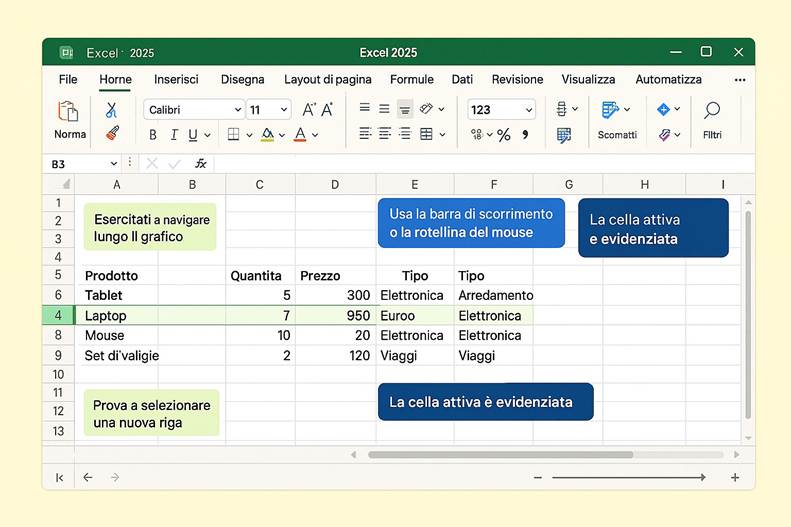Image resolution: width=791 pixels, height=527 pixels.
Task: Zoom in with the plus button
Action: click(x=735, y=477)
